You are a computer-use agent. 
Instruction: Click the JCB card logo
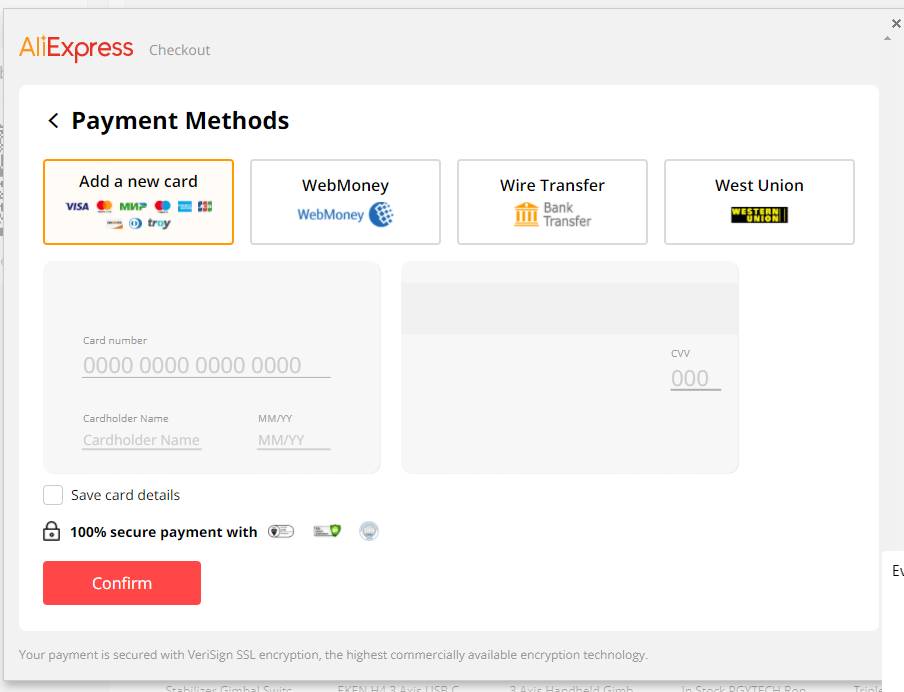(x=205, y=206)
